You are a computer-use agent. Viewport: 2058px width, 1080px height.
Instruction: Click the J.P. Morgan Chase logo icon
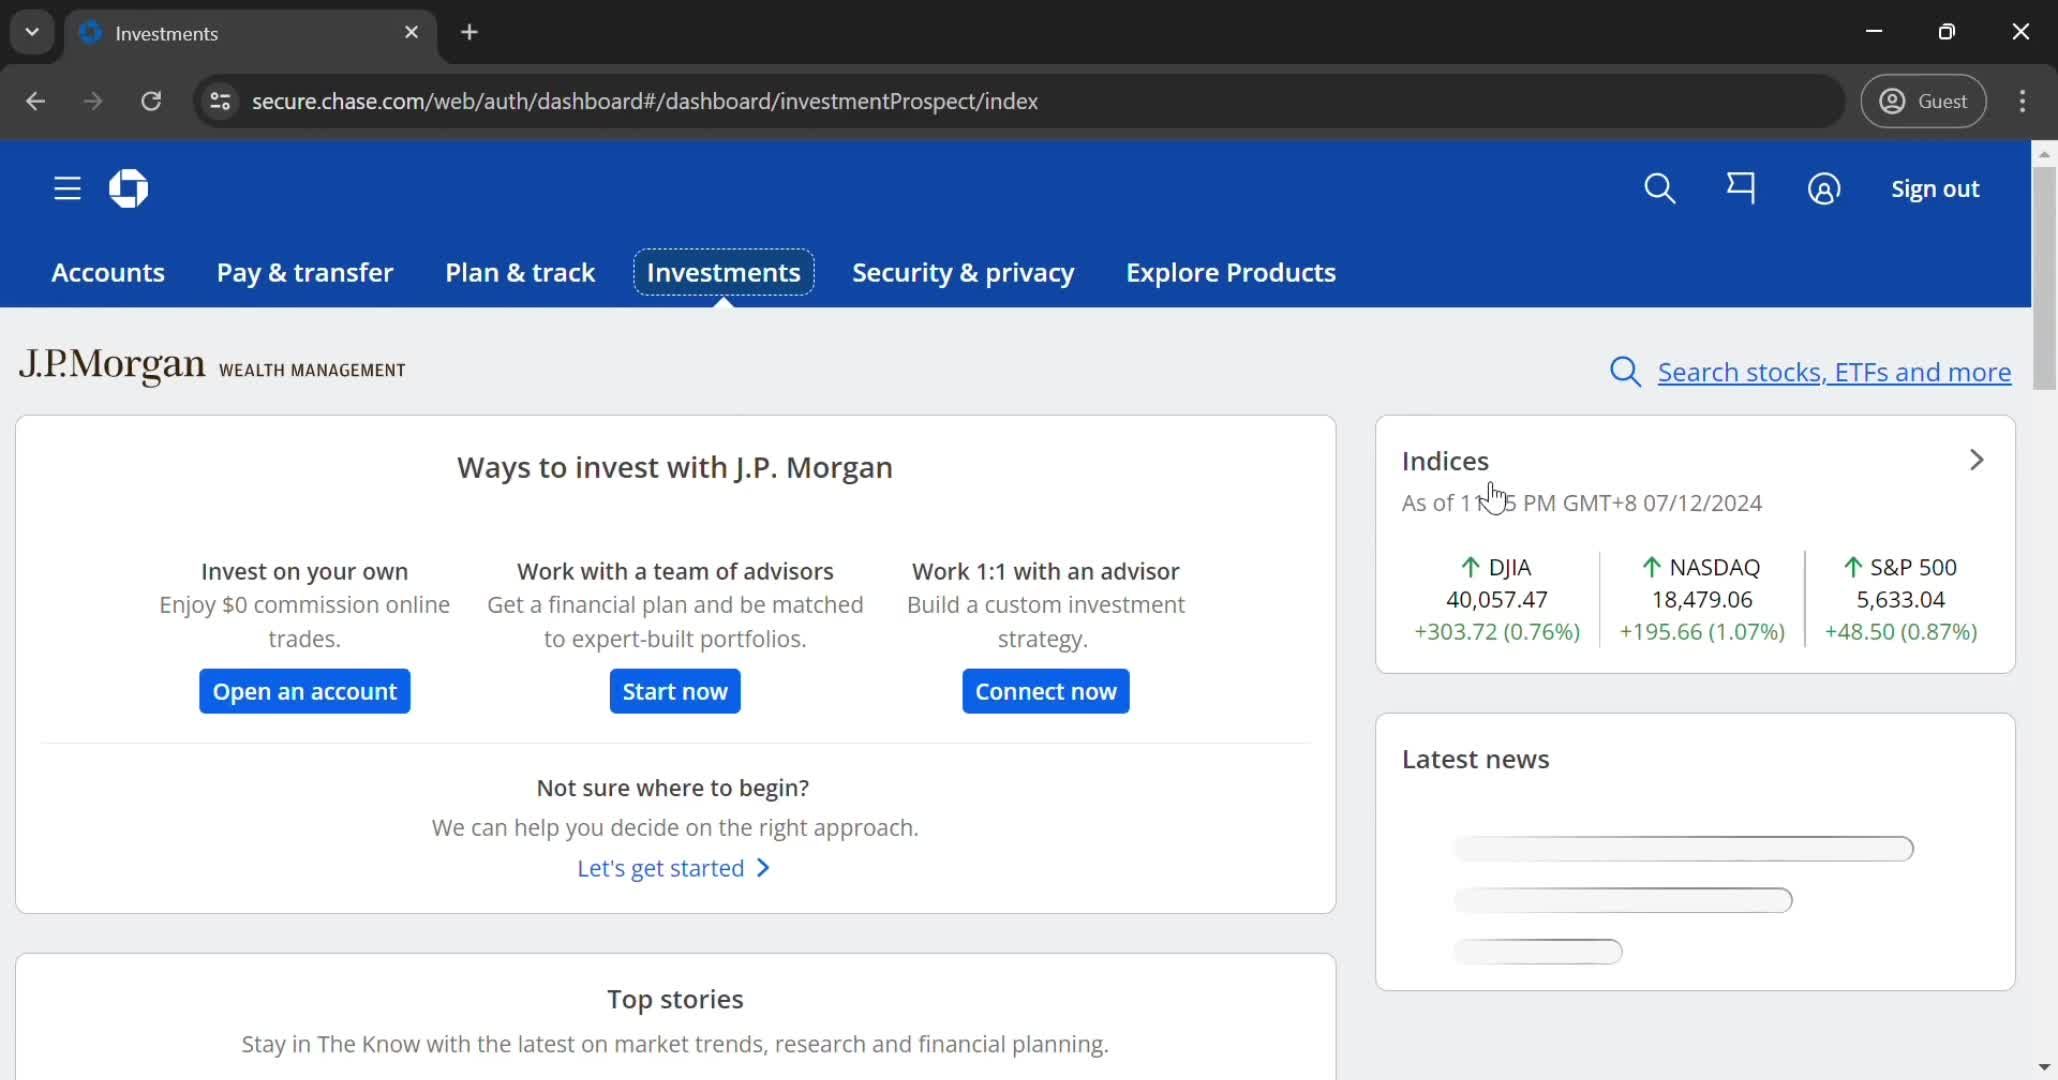127,188
